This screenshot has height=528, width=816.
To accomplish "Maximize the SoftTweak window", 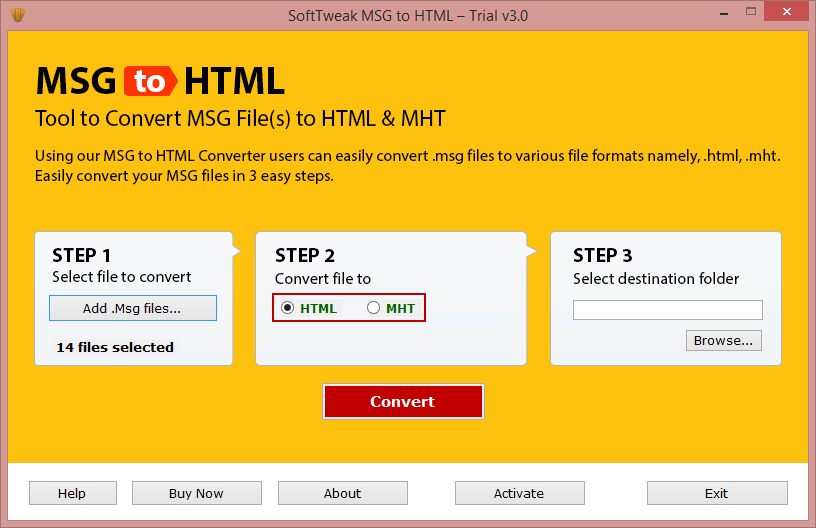I will 750,11.
